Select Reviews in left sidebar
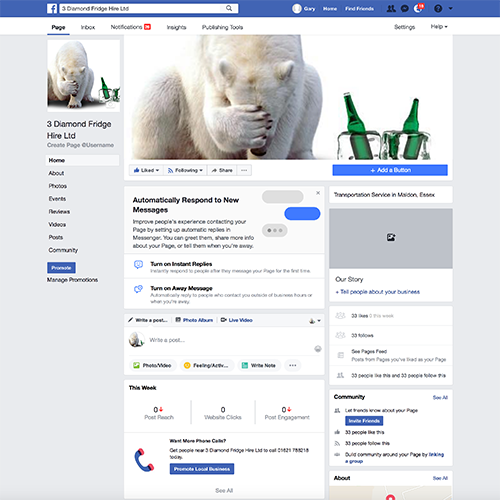500x500 pixels. click(59, 212)
